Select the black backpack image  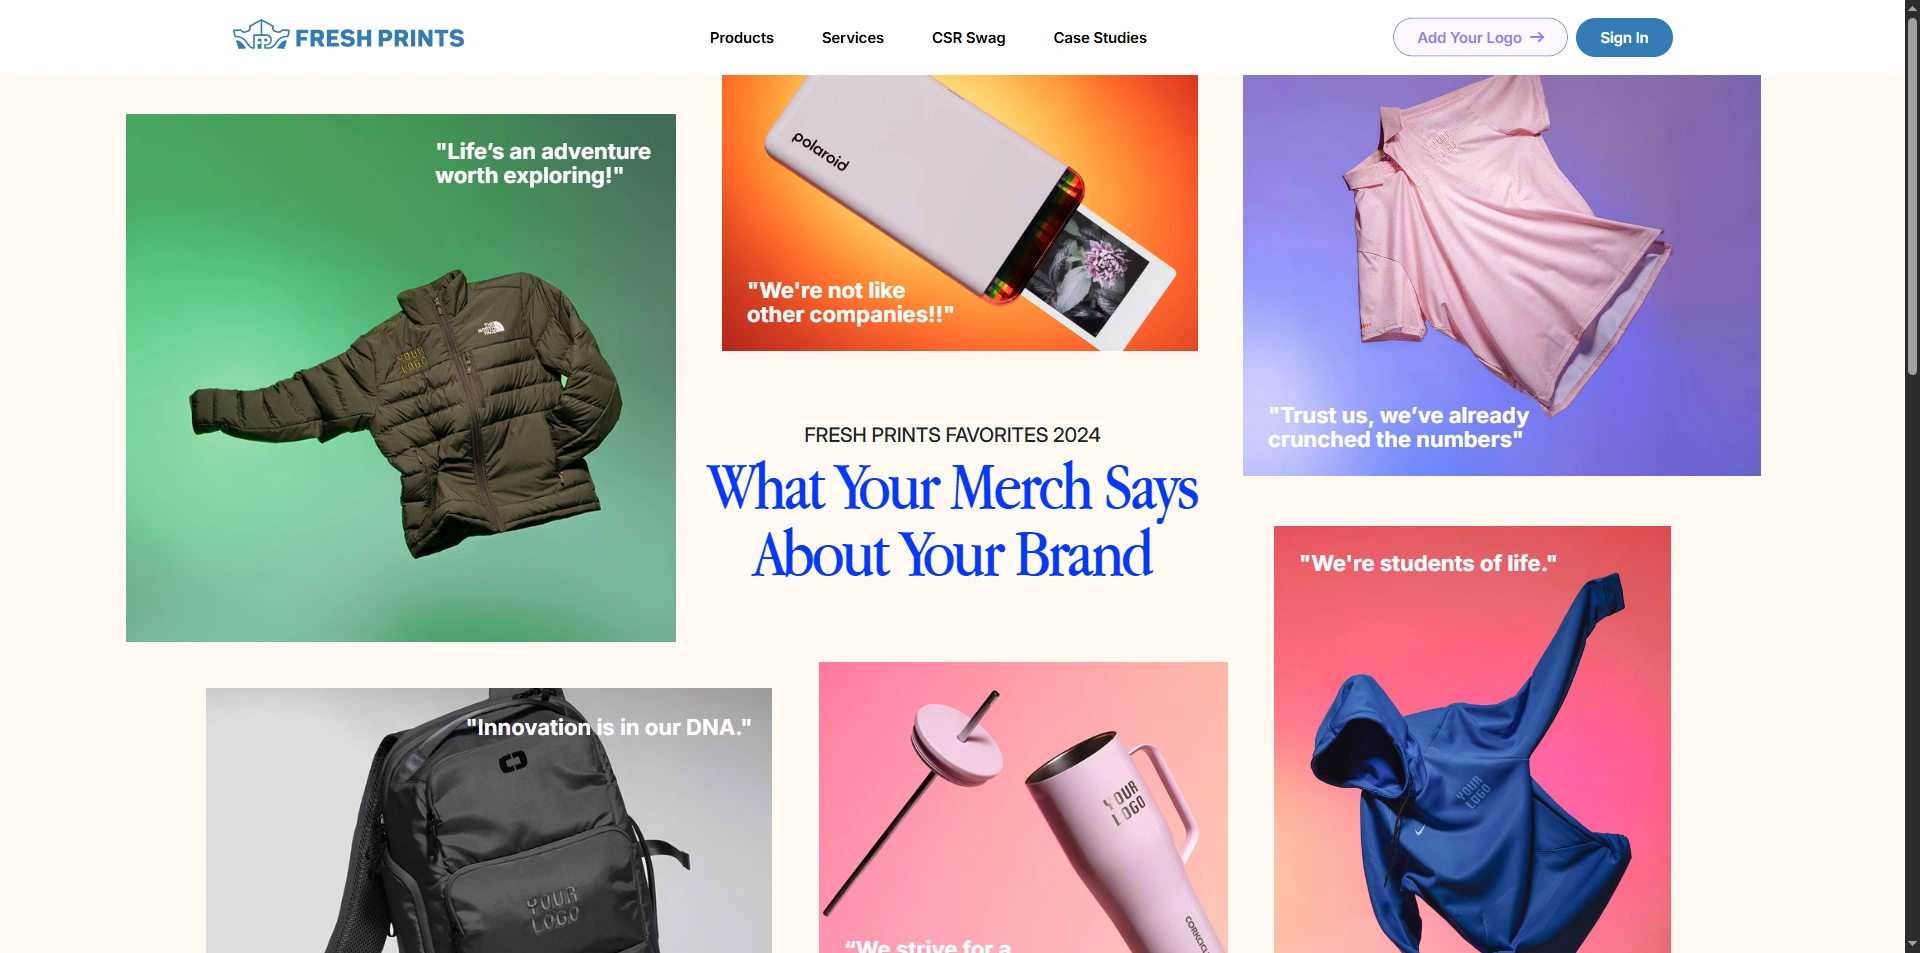tap(489, 820)
